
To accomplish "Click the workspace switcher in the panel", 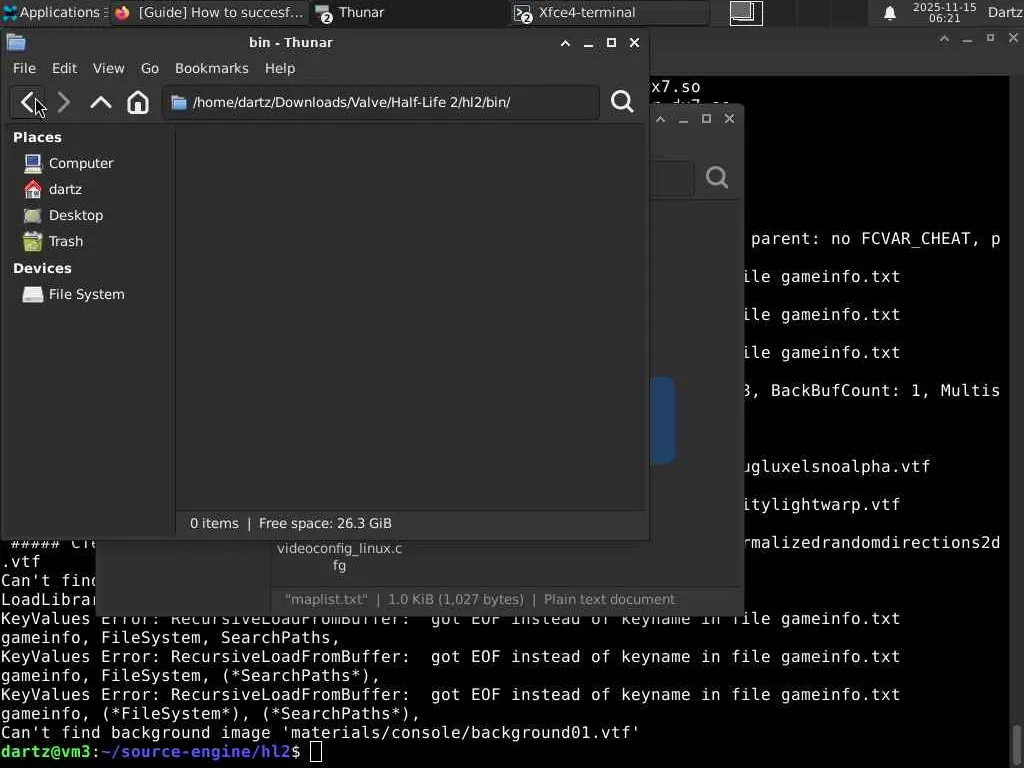I will (x=746, y=13).
